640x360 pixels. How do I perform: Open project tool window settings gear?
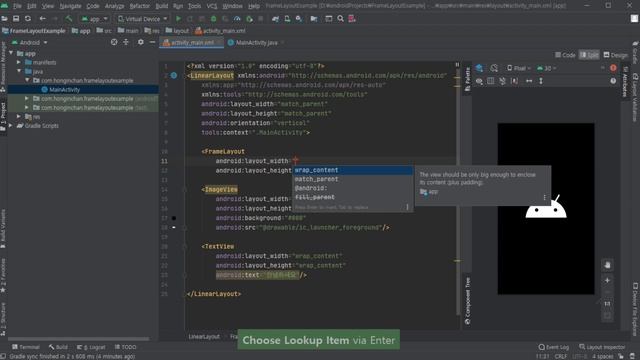140,42
